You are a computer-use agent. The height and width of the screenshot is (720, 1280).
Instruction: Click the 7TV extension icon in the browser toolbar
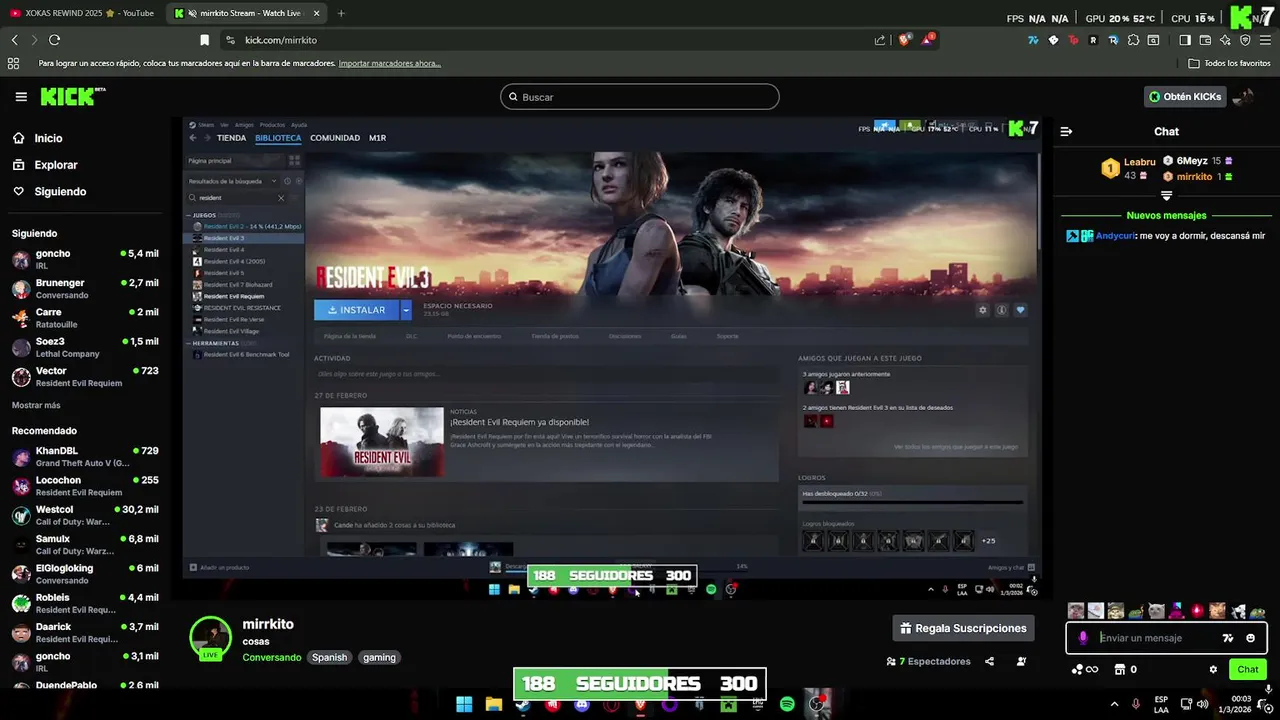pyautogui.click(x=1033, y=40)
